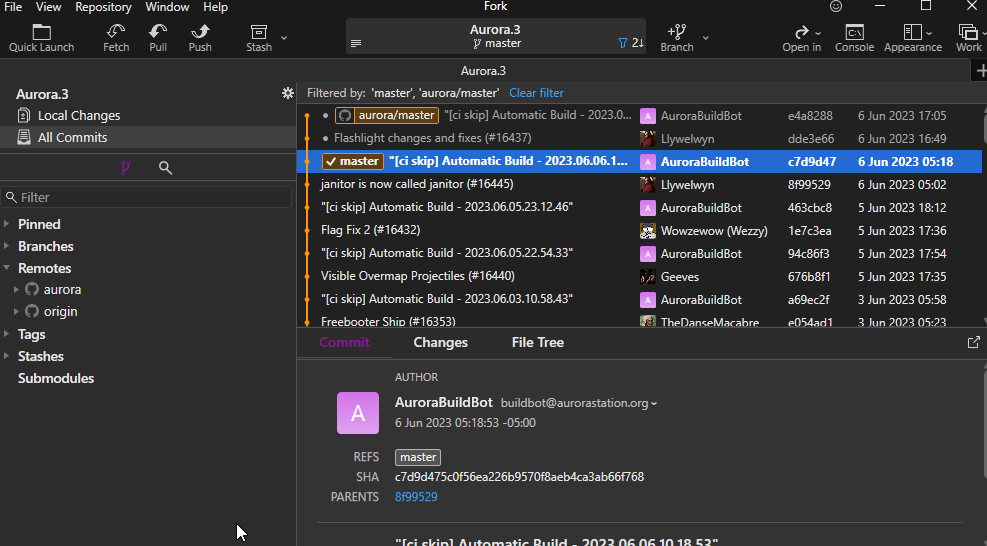Expand the Stashes section
Viewport: 987px width, 546px height.
tap(6, 356)
